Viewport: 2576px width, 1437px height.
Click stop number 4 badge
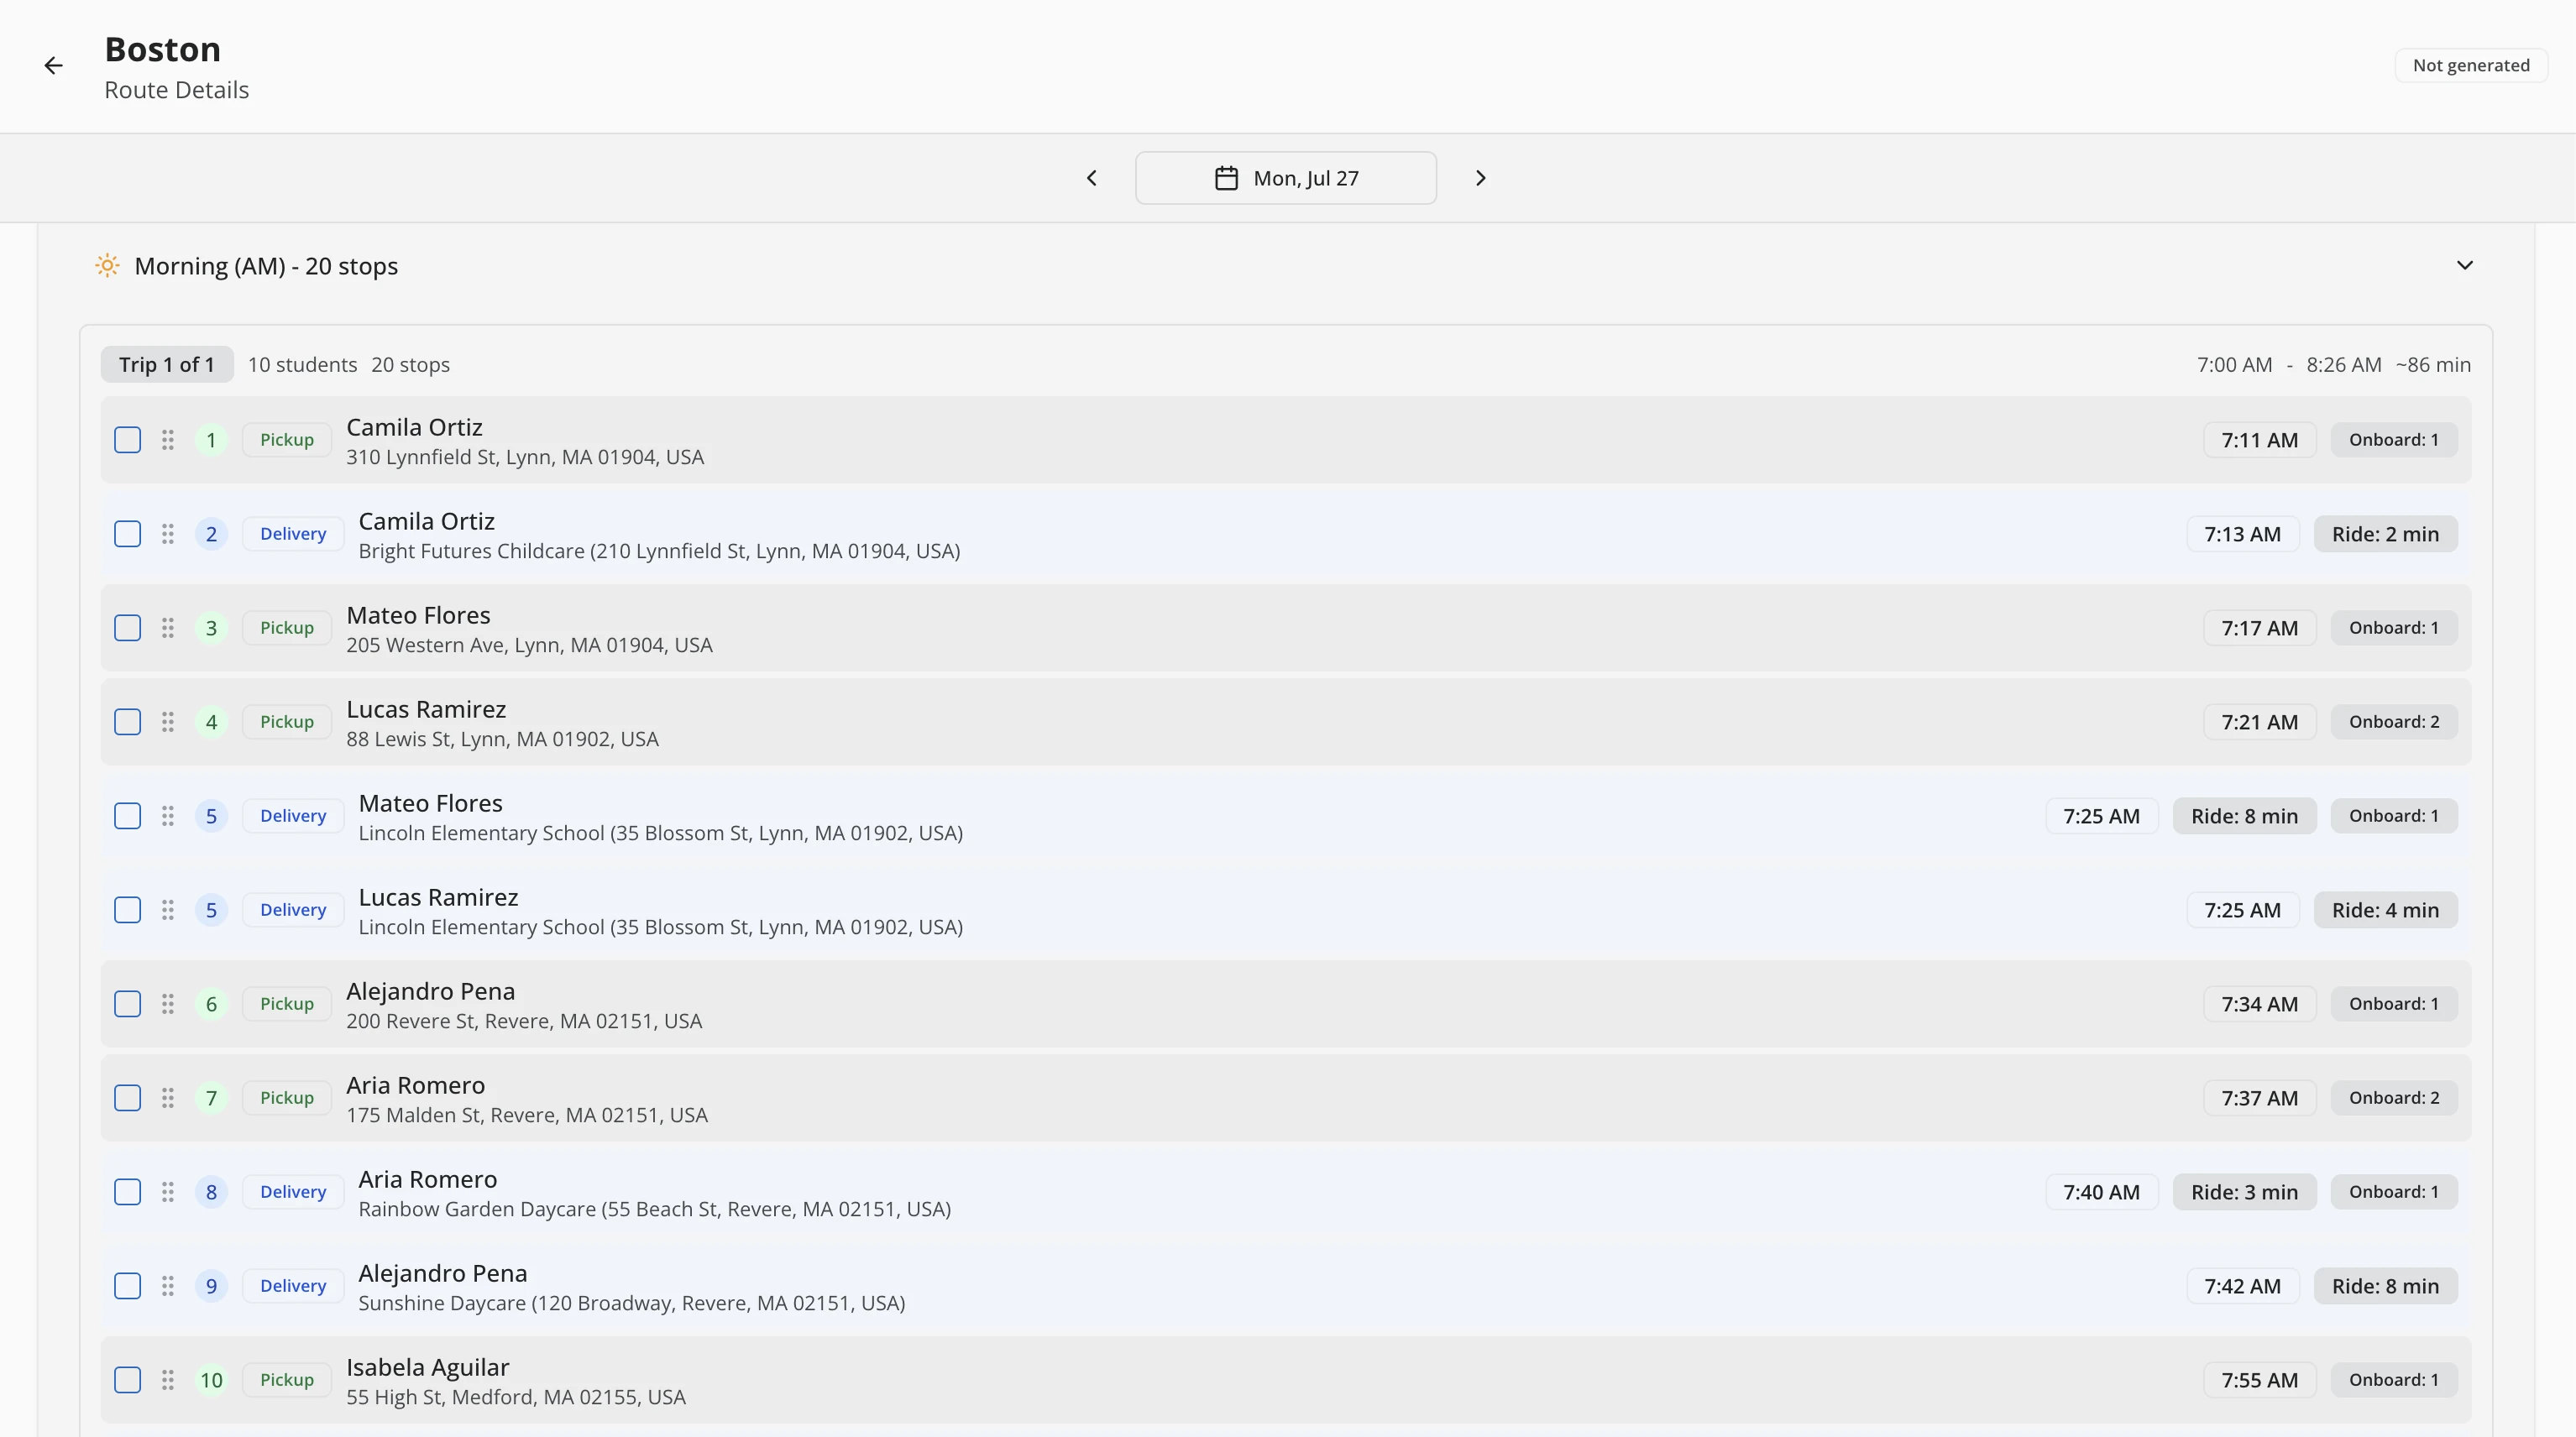click(211, 722)
